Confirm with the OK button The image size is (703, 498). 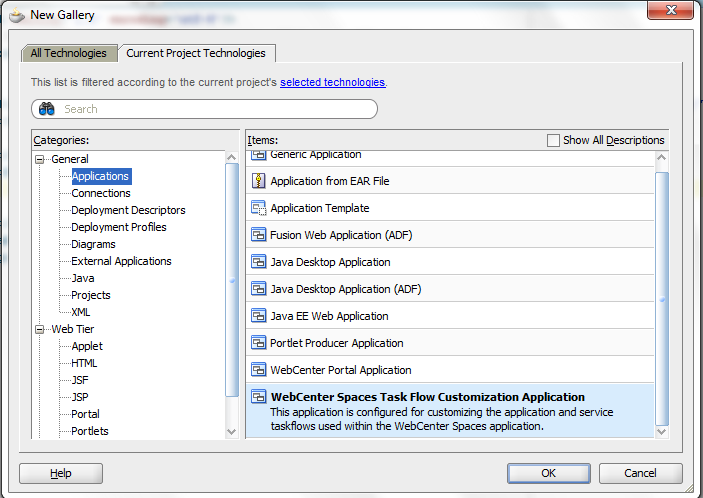548,473
